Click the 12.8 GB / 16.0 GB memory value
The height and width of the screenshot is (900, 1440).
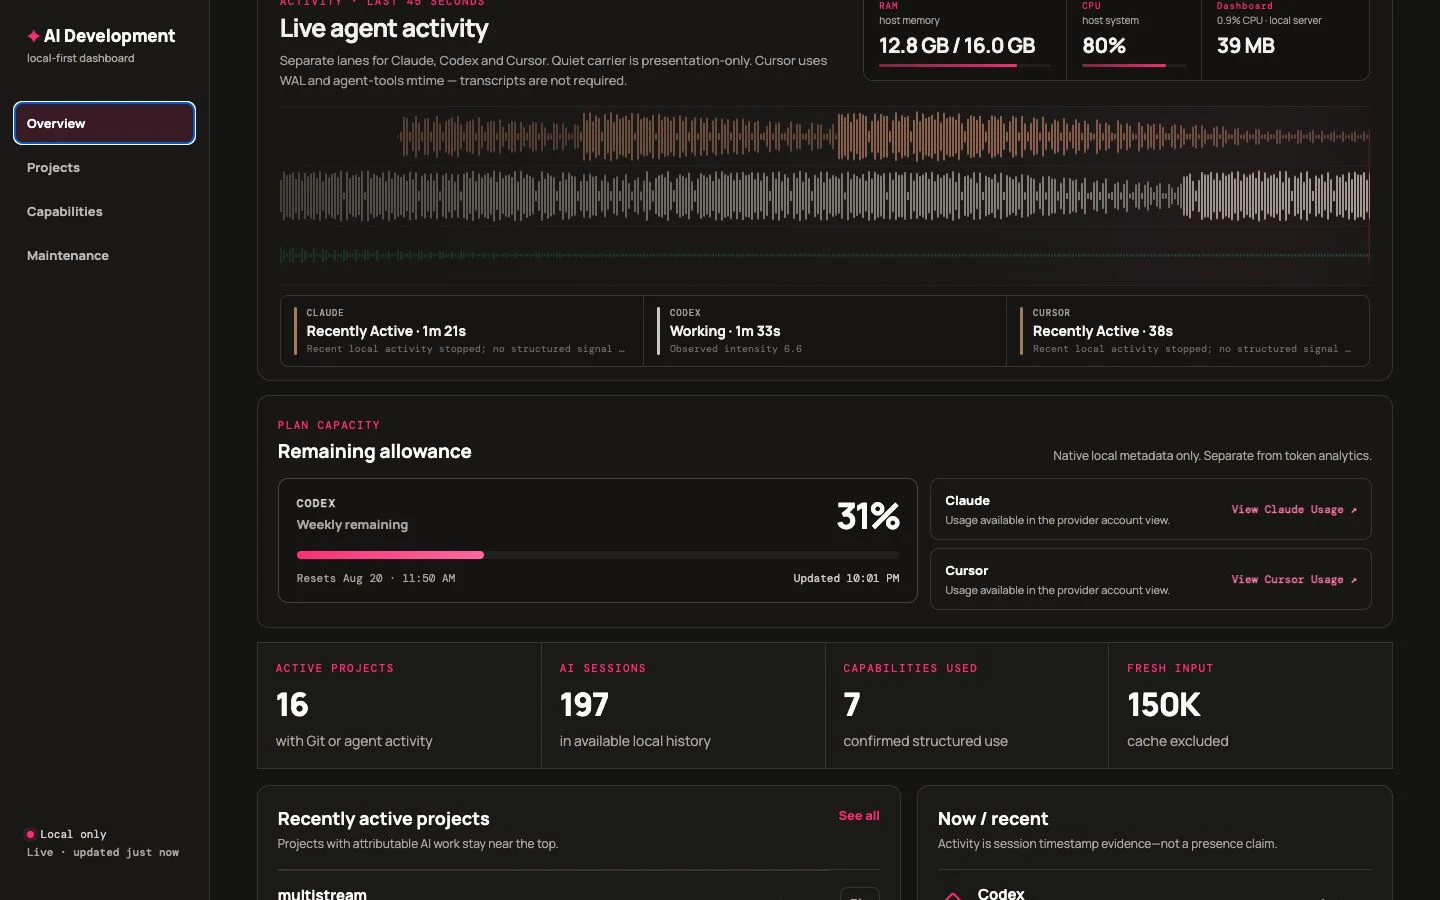click(957, 46)
